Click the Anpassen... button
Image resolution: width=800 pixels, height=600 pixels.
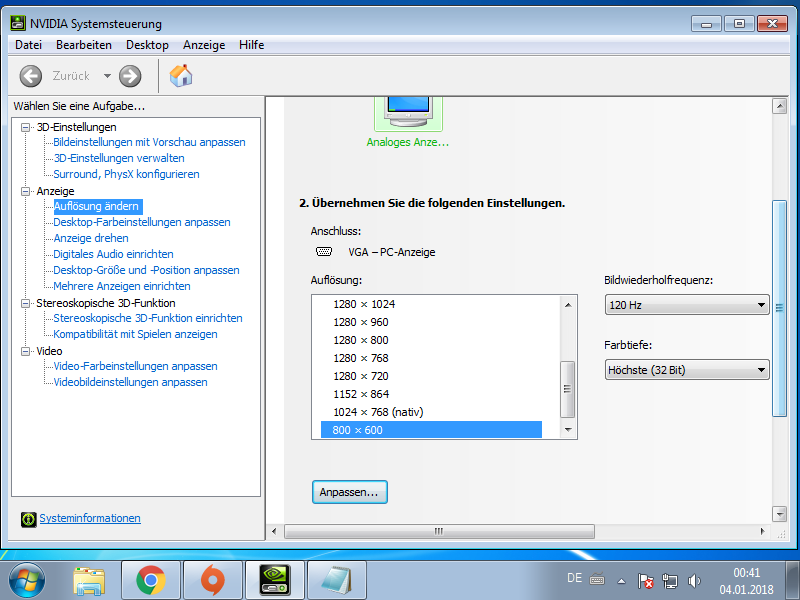(x=349, y=492)
